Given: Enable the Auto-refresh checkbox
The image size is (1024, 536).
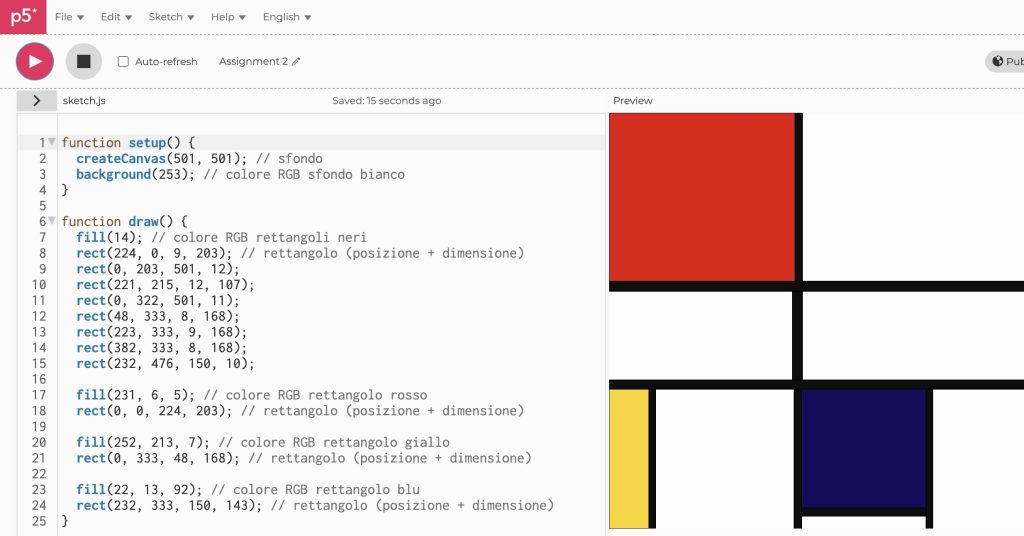Looking at the screenshot, I should (124, 62).
